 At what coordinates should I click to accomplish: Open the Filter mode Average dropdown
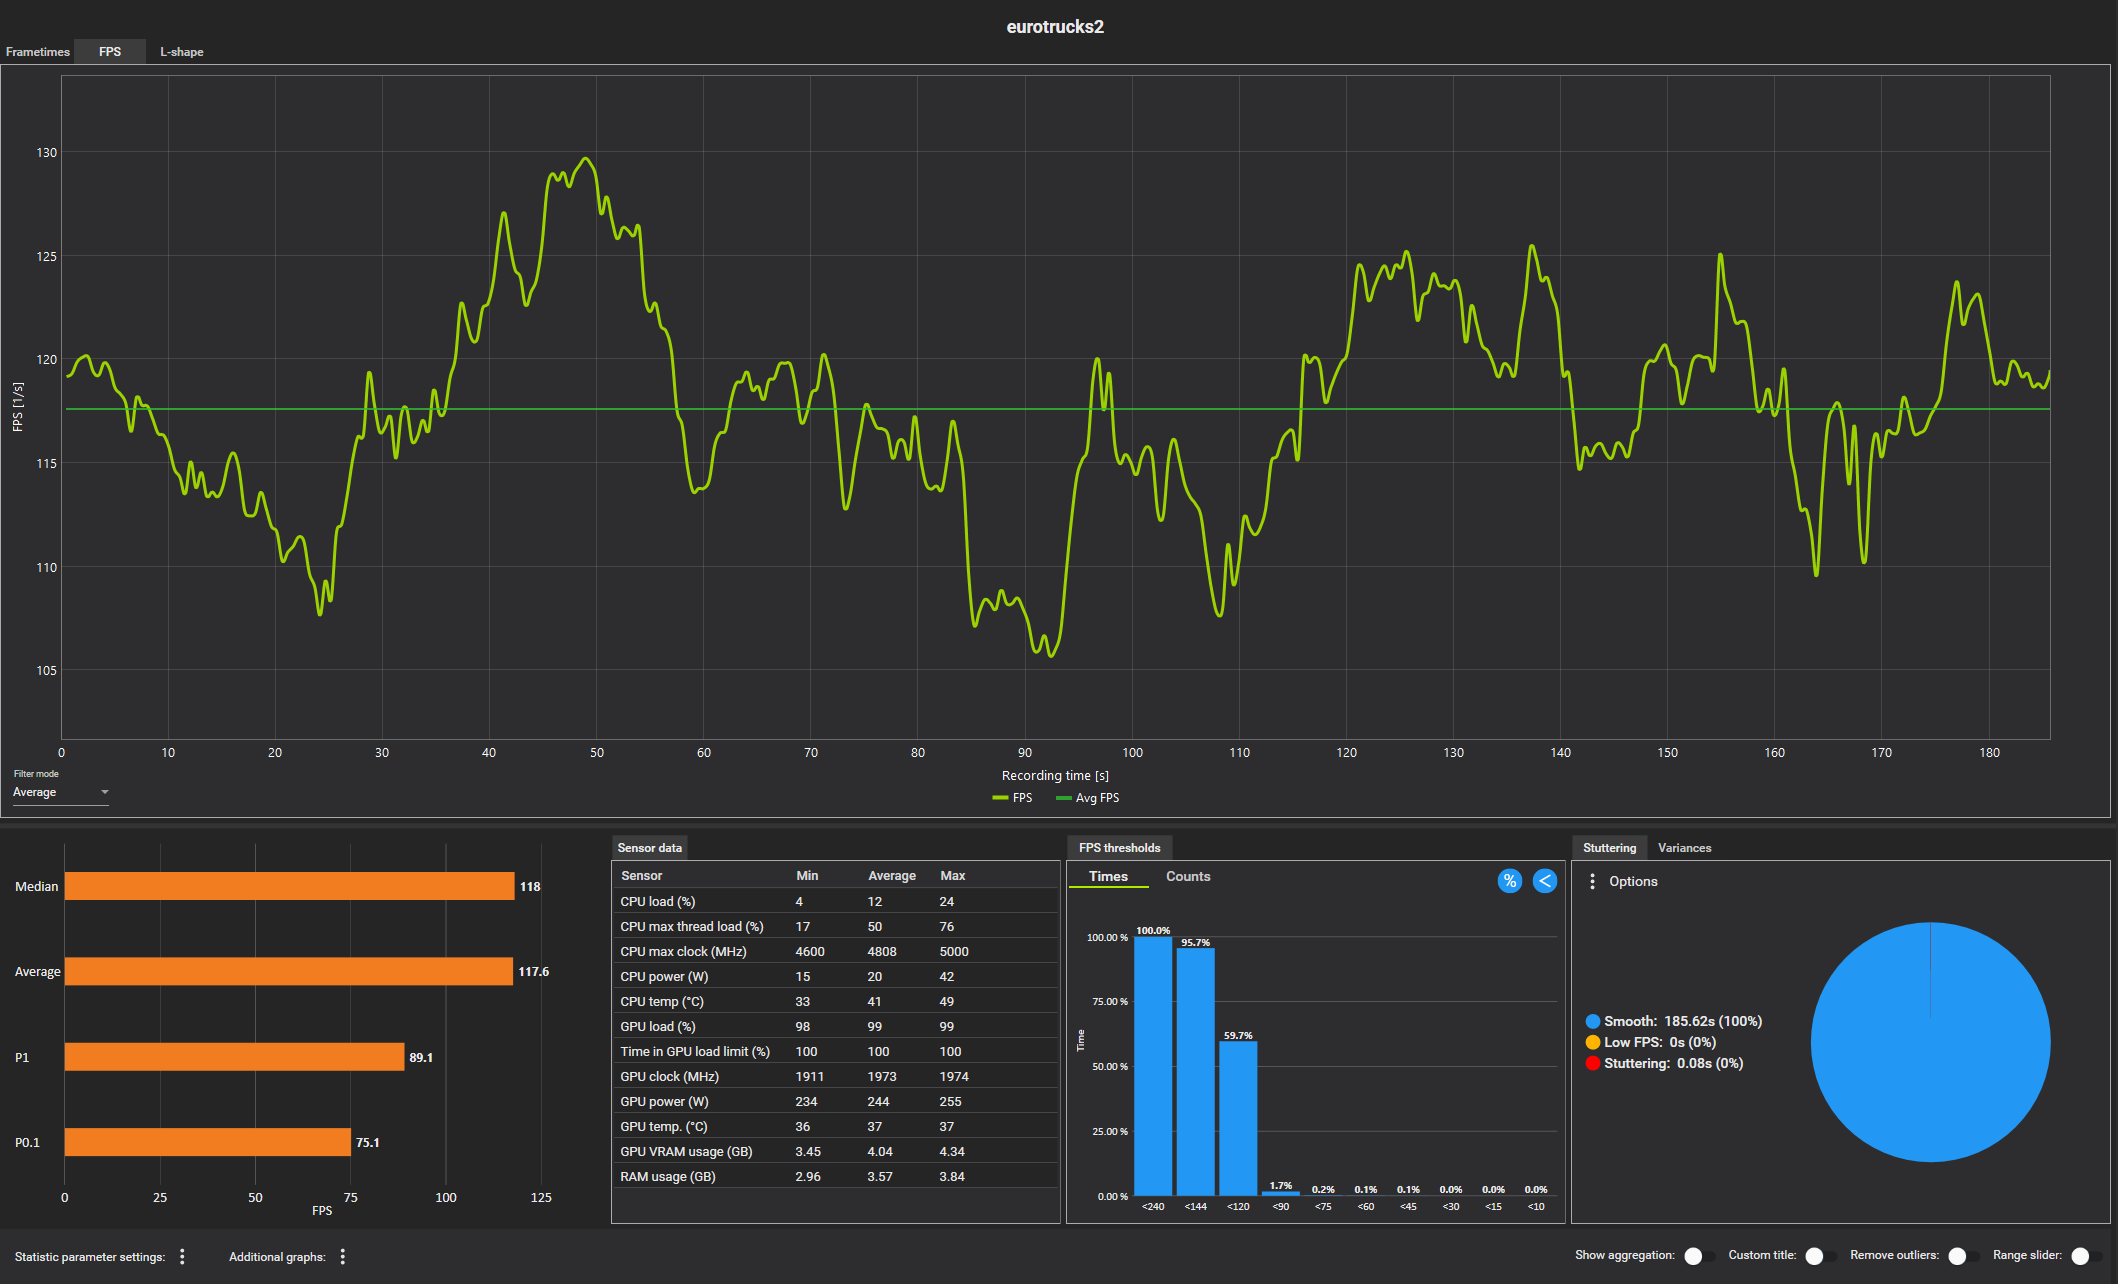click(x=60, y=792)
